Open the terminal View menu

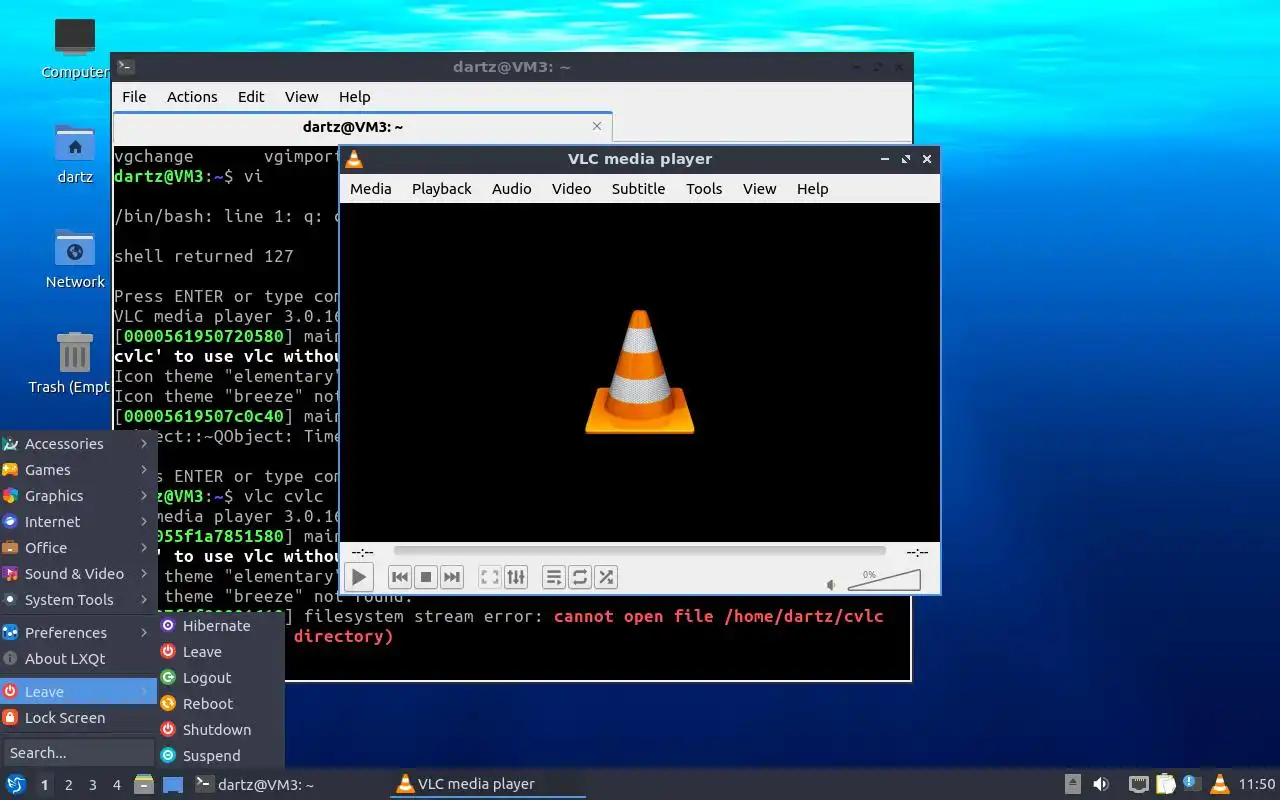301,97
